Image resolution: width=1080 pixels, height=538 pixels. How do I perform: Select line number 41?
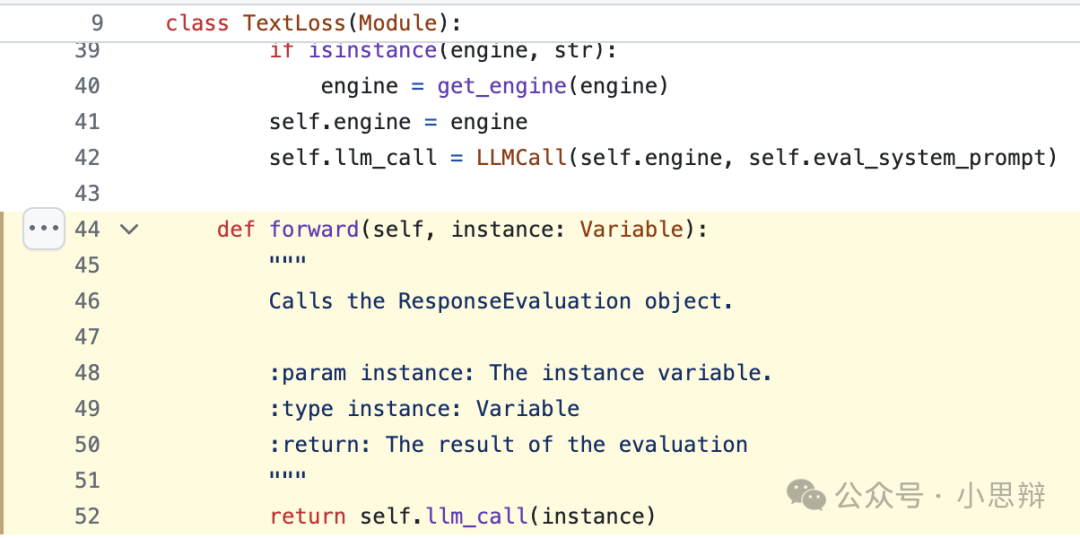pyautogui.click(x=87, y=122)
